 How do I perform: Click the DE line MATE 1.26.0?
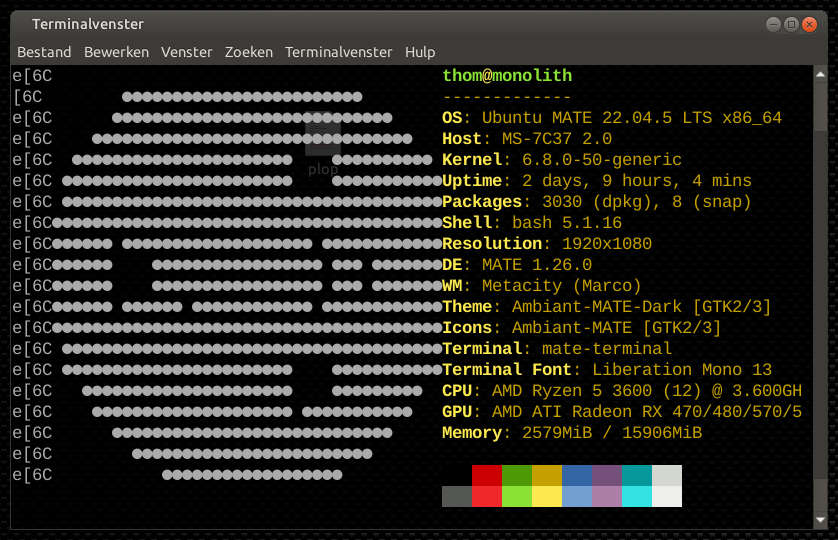pos(517,265)
